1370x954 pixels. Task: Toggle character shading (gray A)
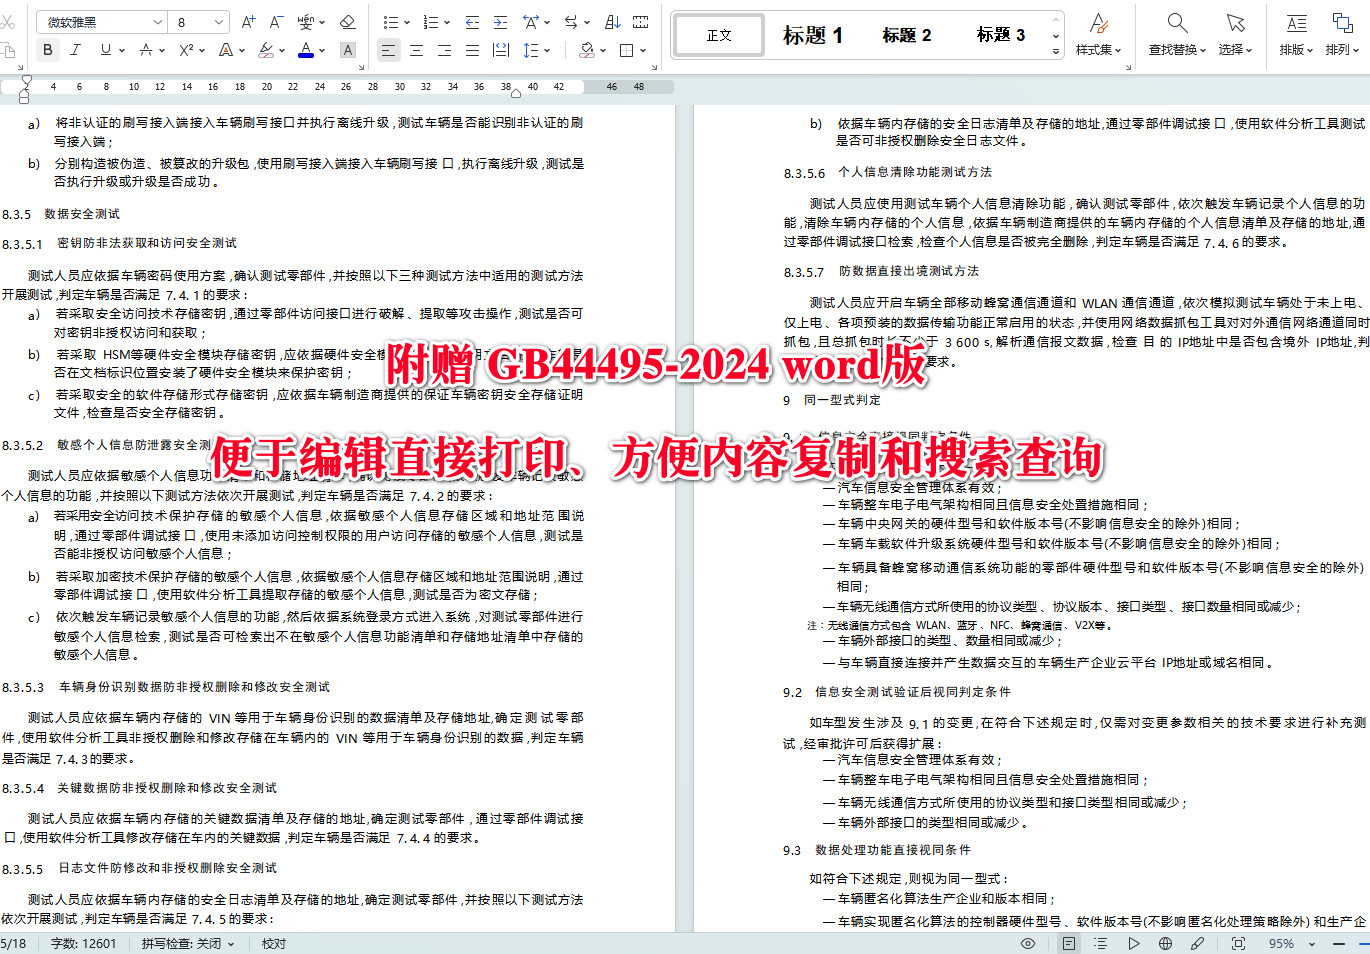click(x=347, y=49)
